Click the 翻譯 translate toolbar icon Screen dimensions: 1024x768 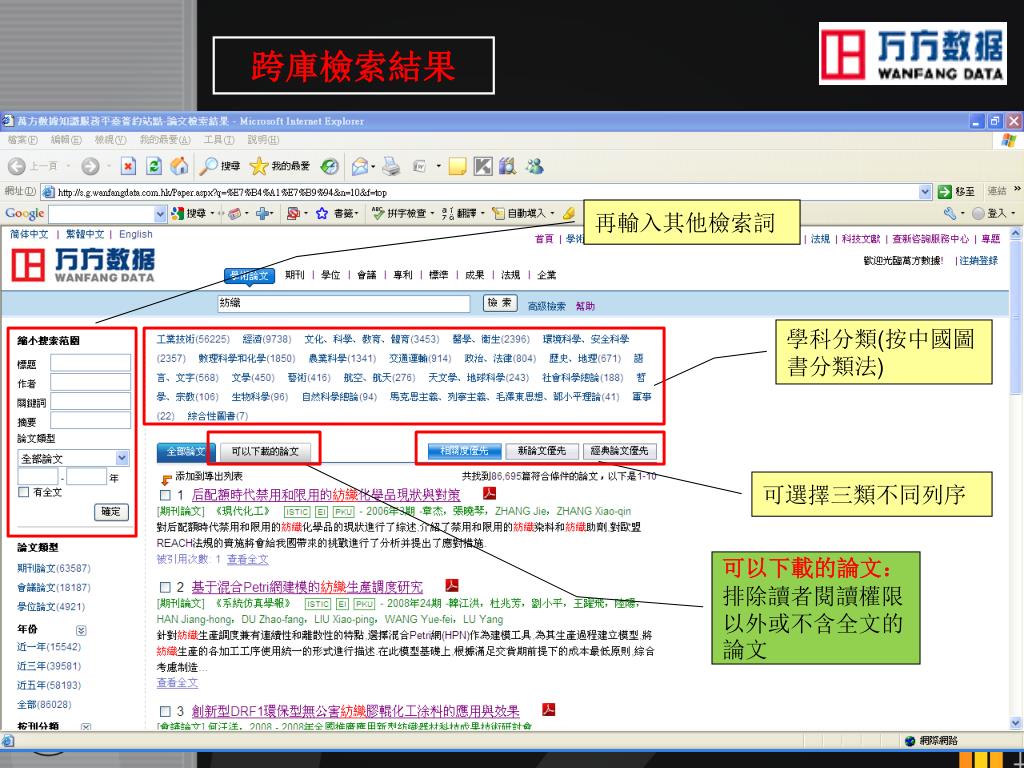447,214
